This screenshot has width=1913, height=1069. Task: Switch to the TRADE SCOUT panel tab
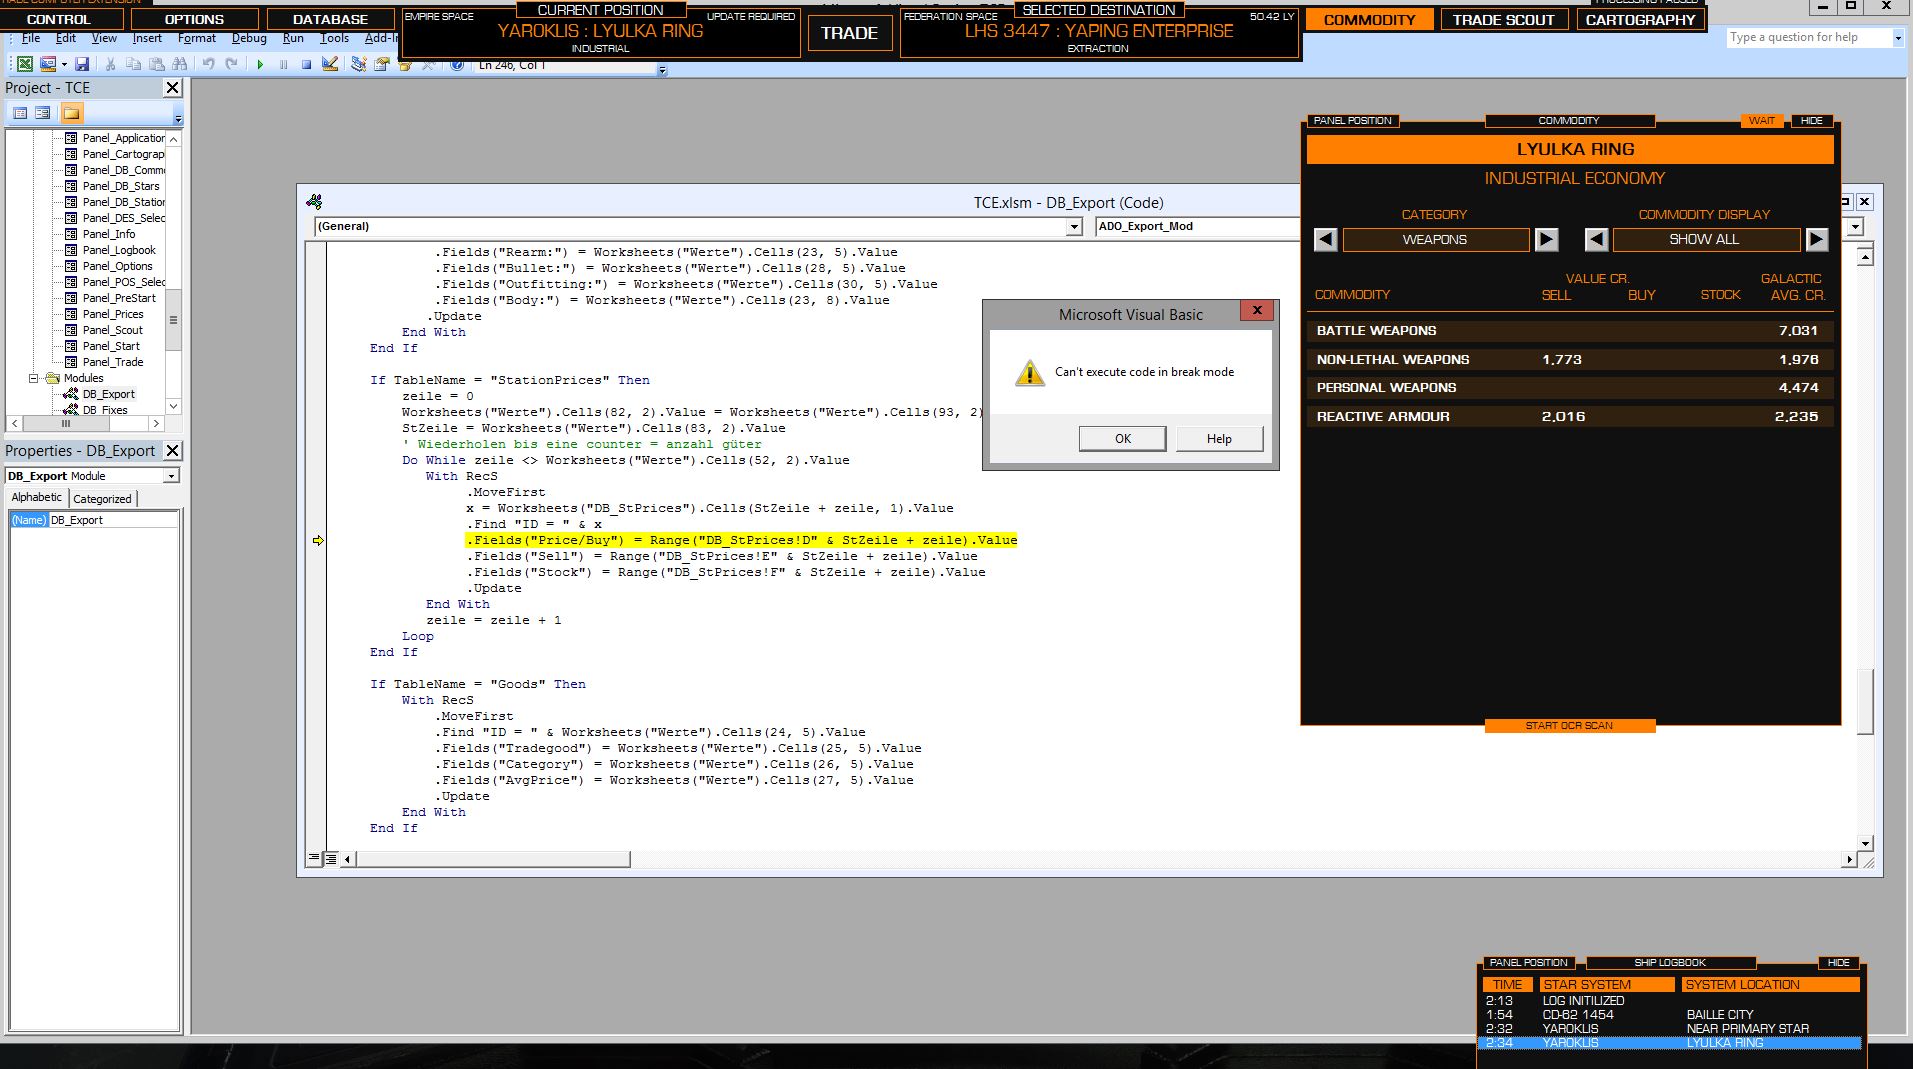tap(1503, 20)
